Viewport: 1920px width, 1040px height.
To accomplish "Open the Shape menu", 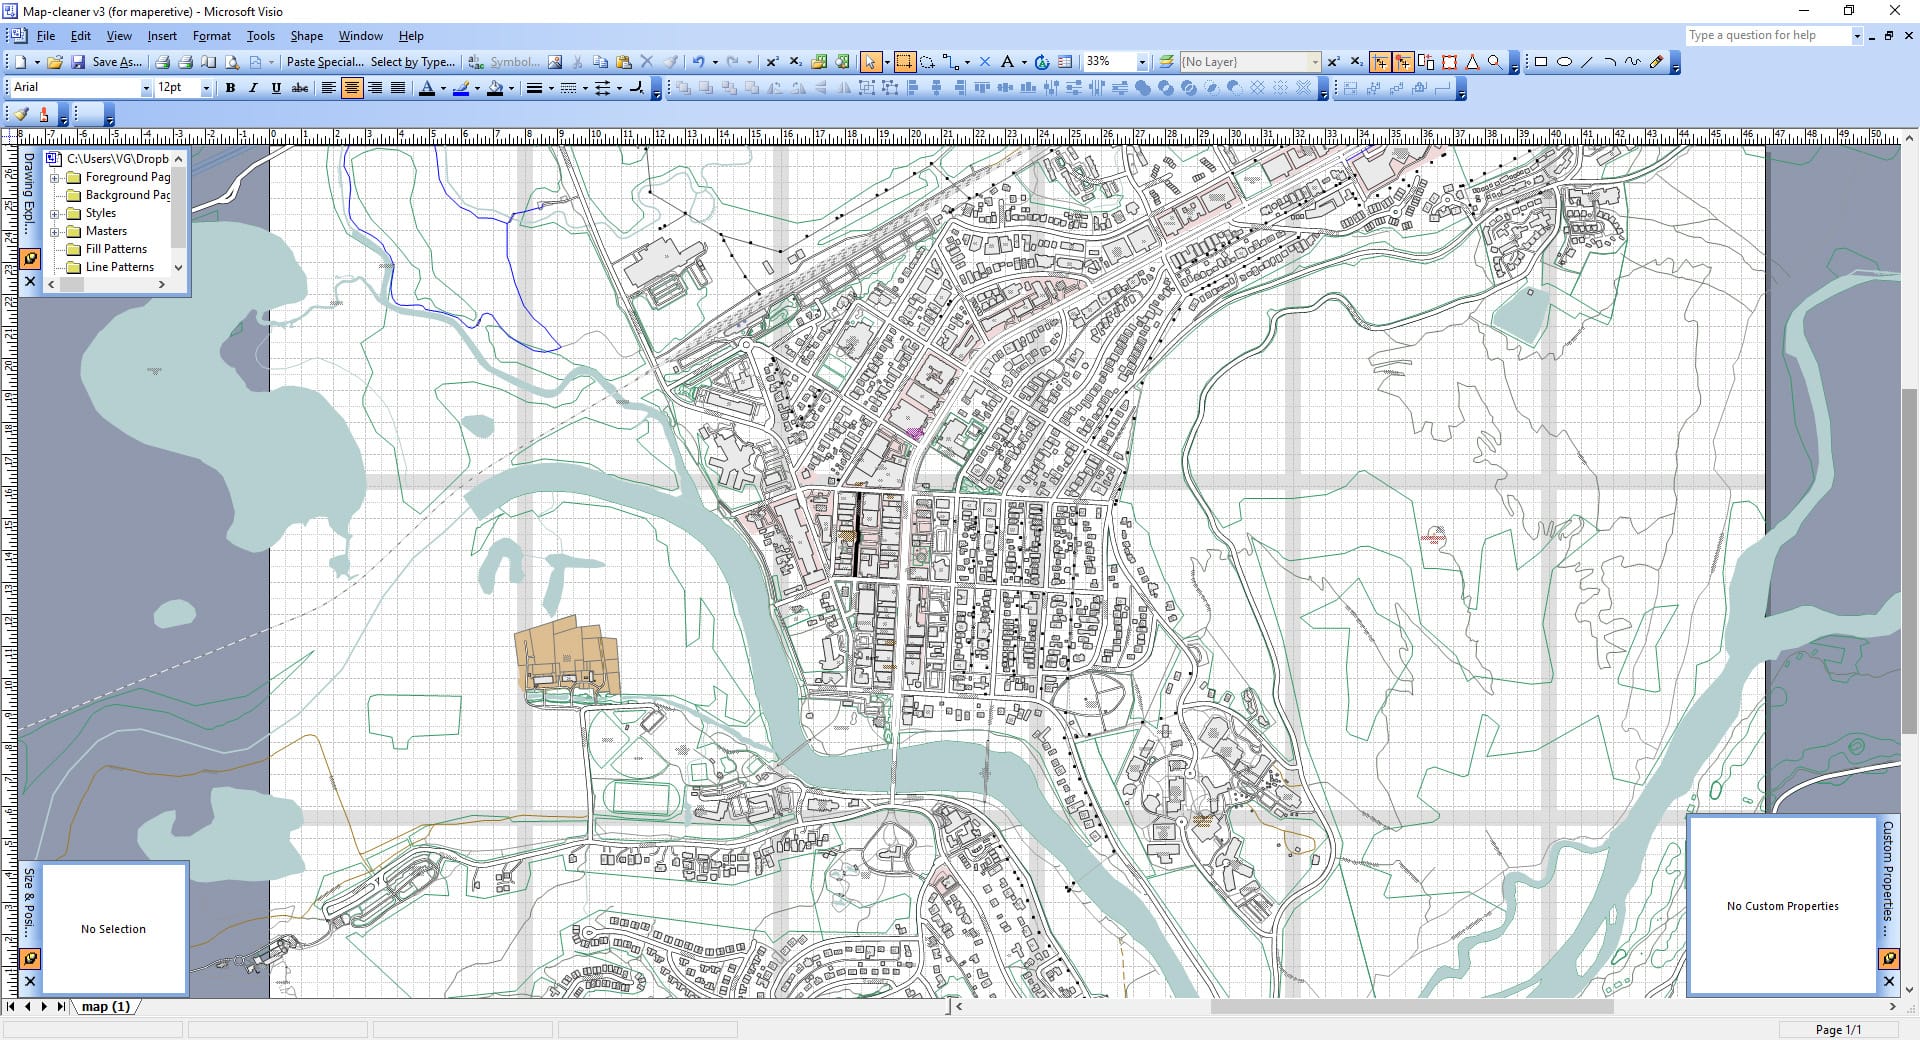I will 306,36.
